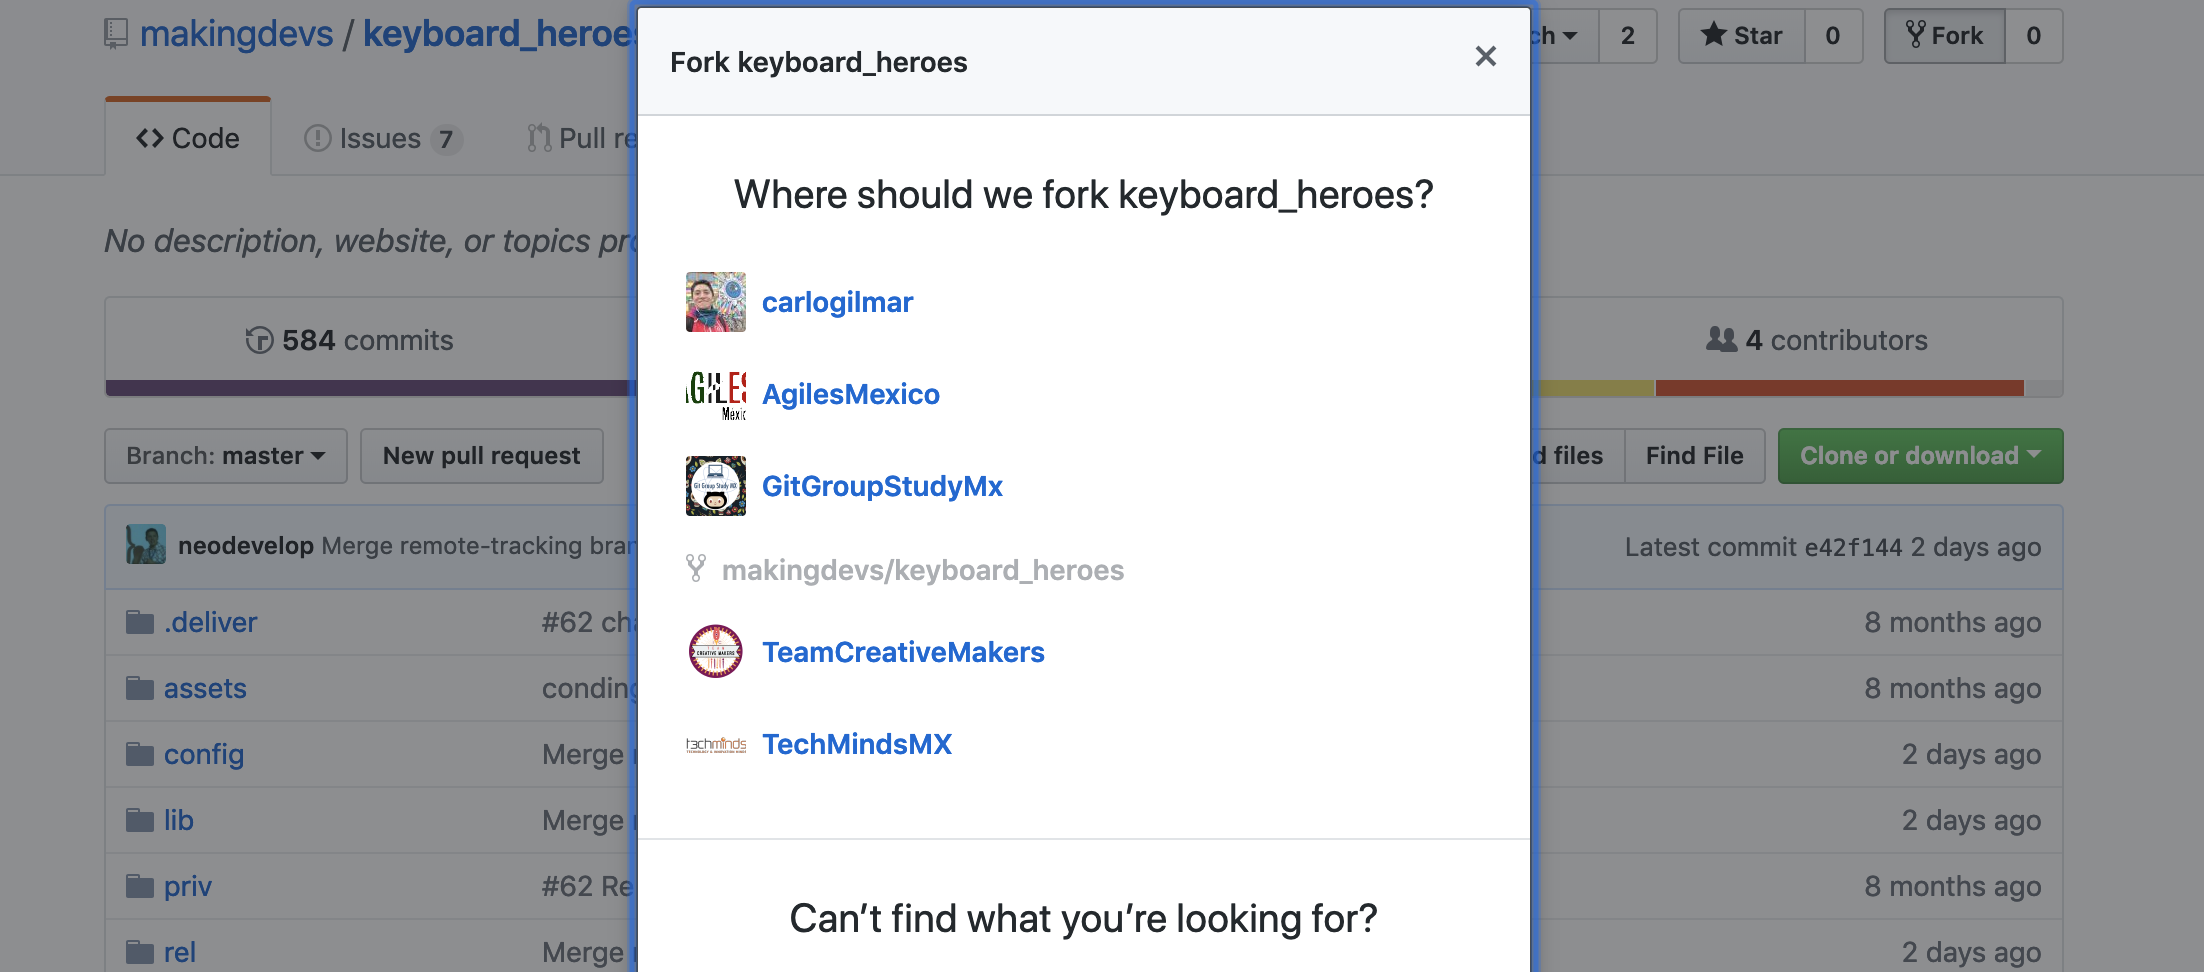Choose TeamCreativeMakers as fork destination
Image resolution: width=2204 pixels, height=972 pixels.
pos(903,652)
